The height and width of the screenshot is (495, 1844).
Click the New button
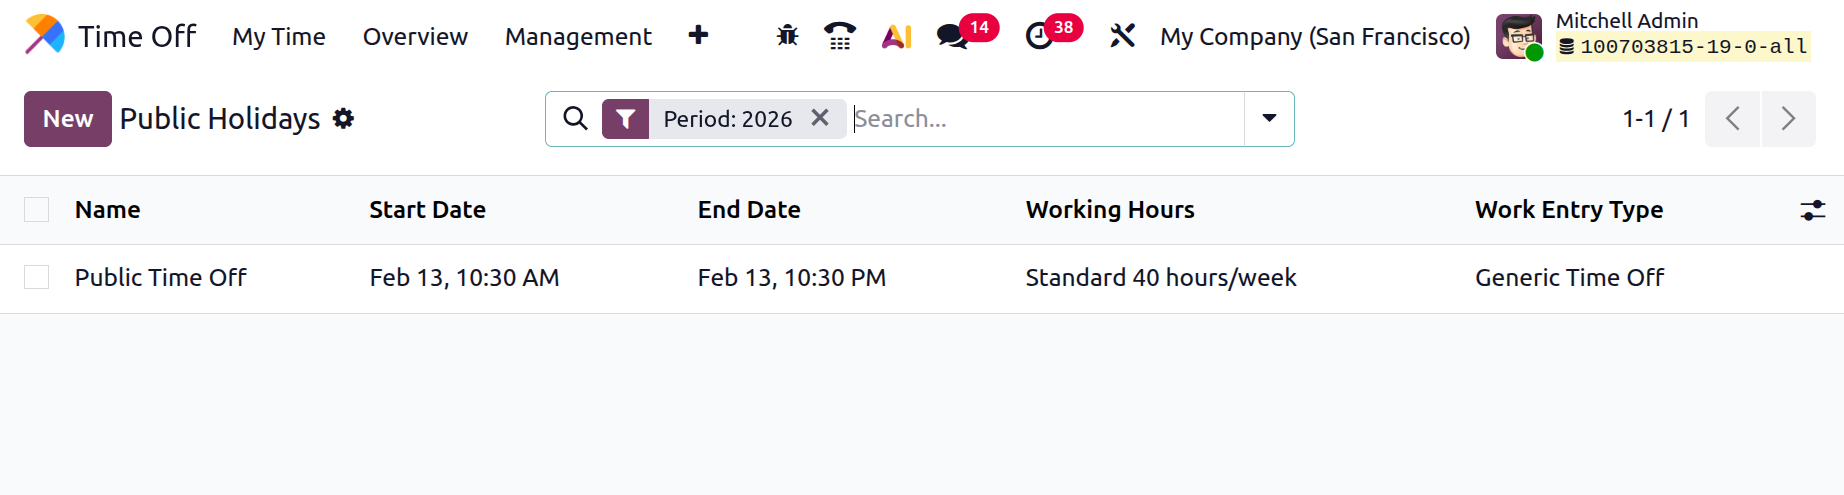pos(68,119)
